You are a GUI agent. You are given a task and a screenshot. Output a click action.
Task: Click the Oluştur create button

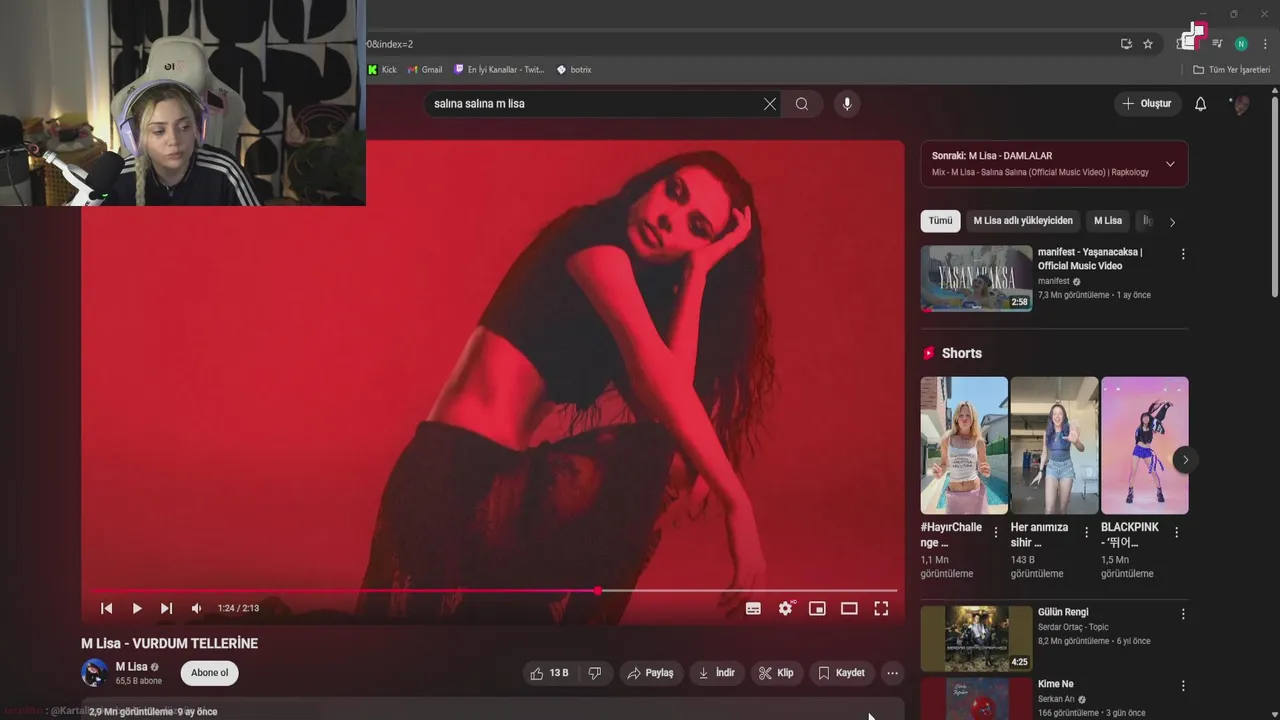(x=1146, y=104)
